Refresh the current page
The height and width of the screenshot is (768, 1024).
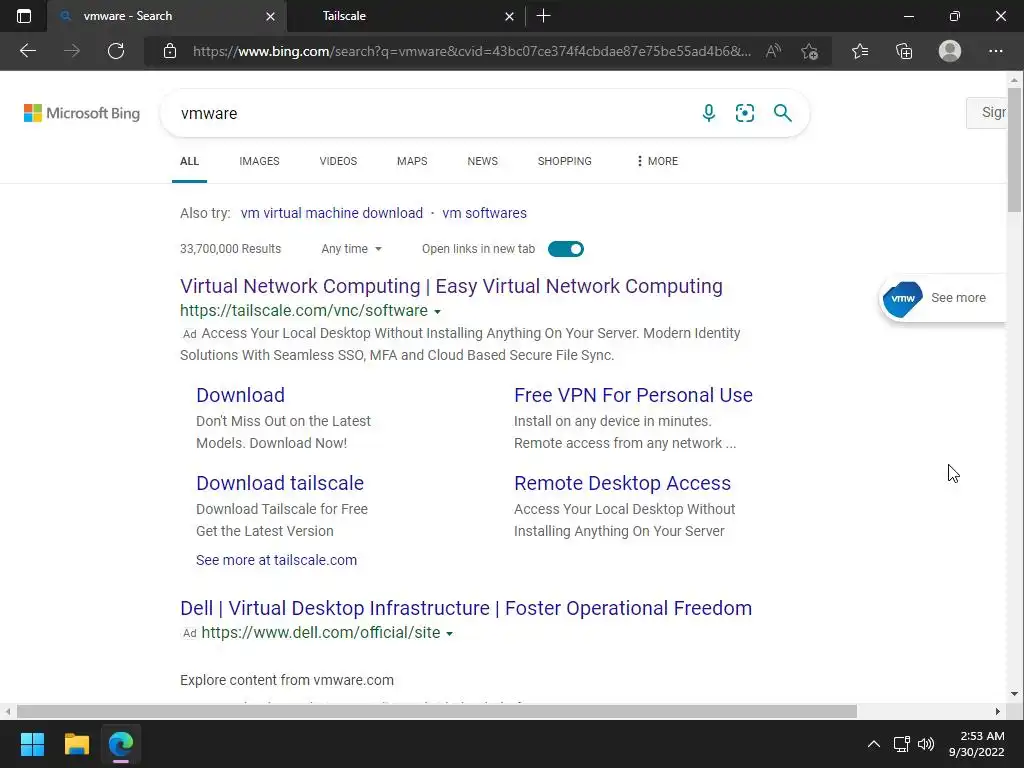tap(116, 51)
